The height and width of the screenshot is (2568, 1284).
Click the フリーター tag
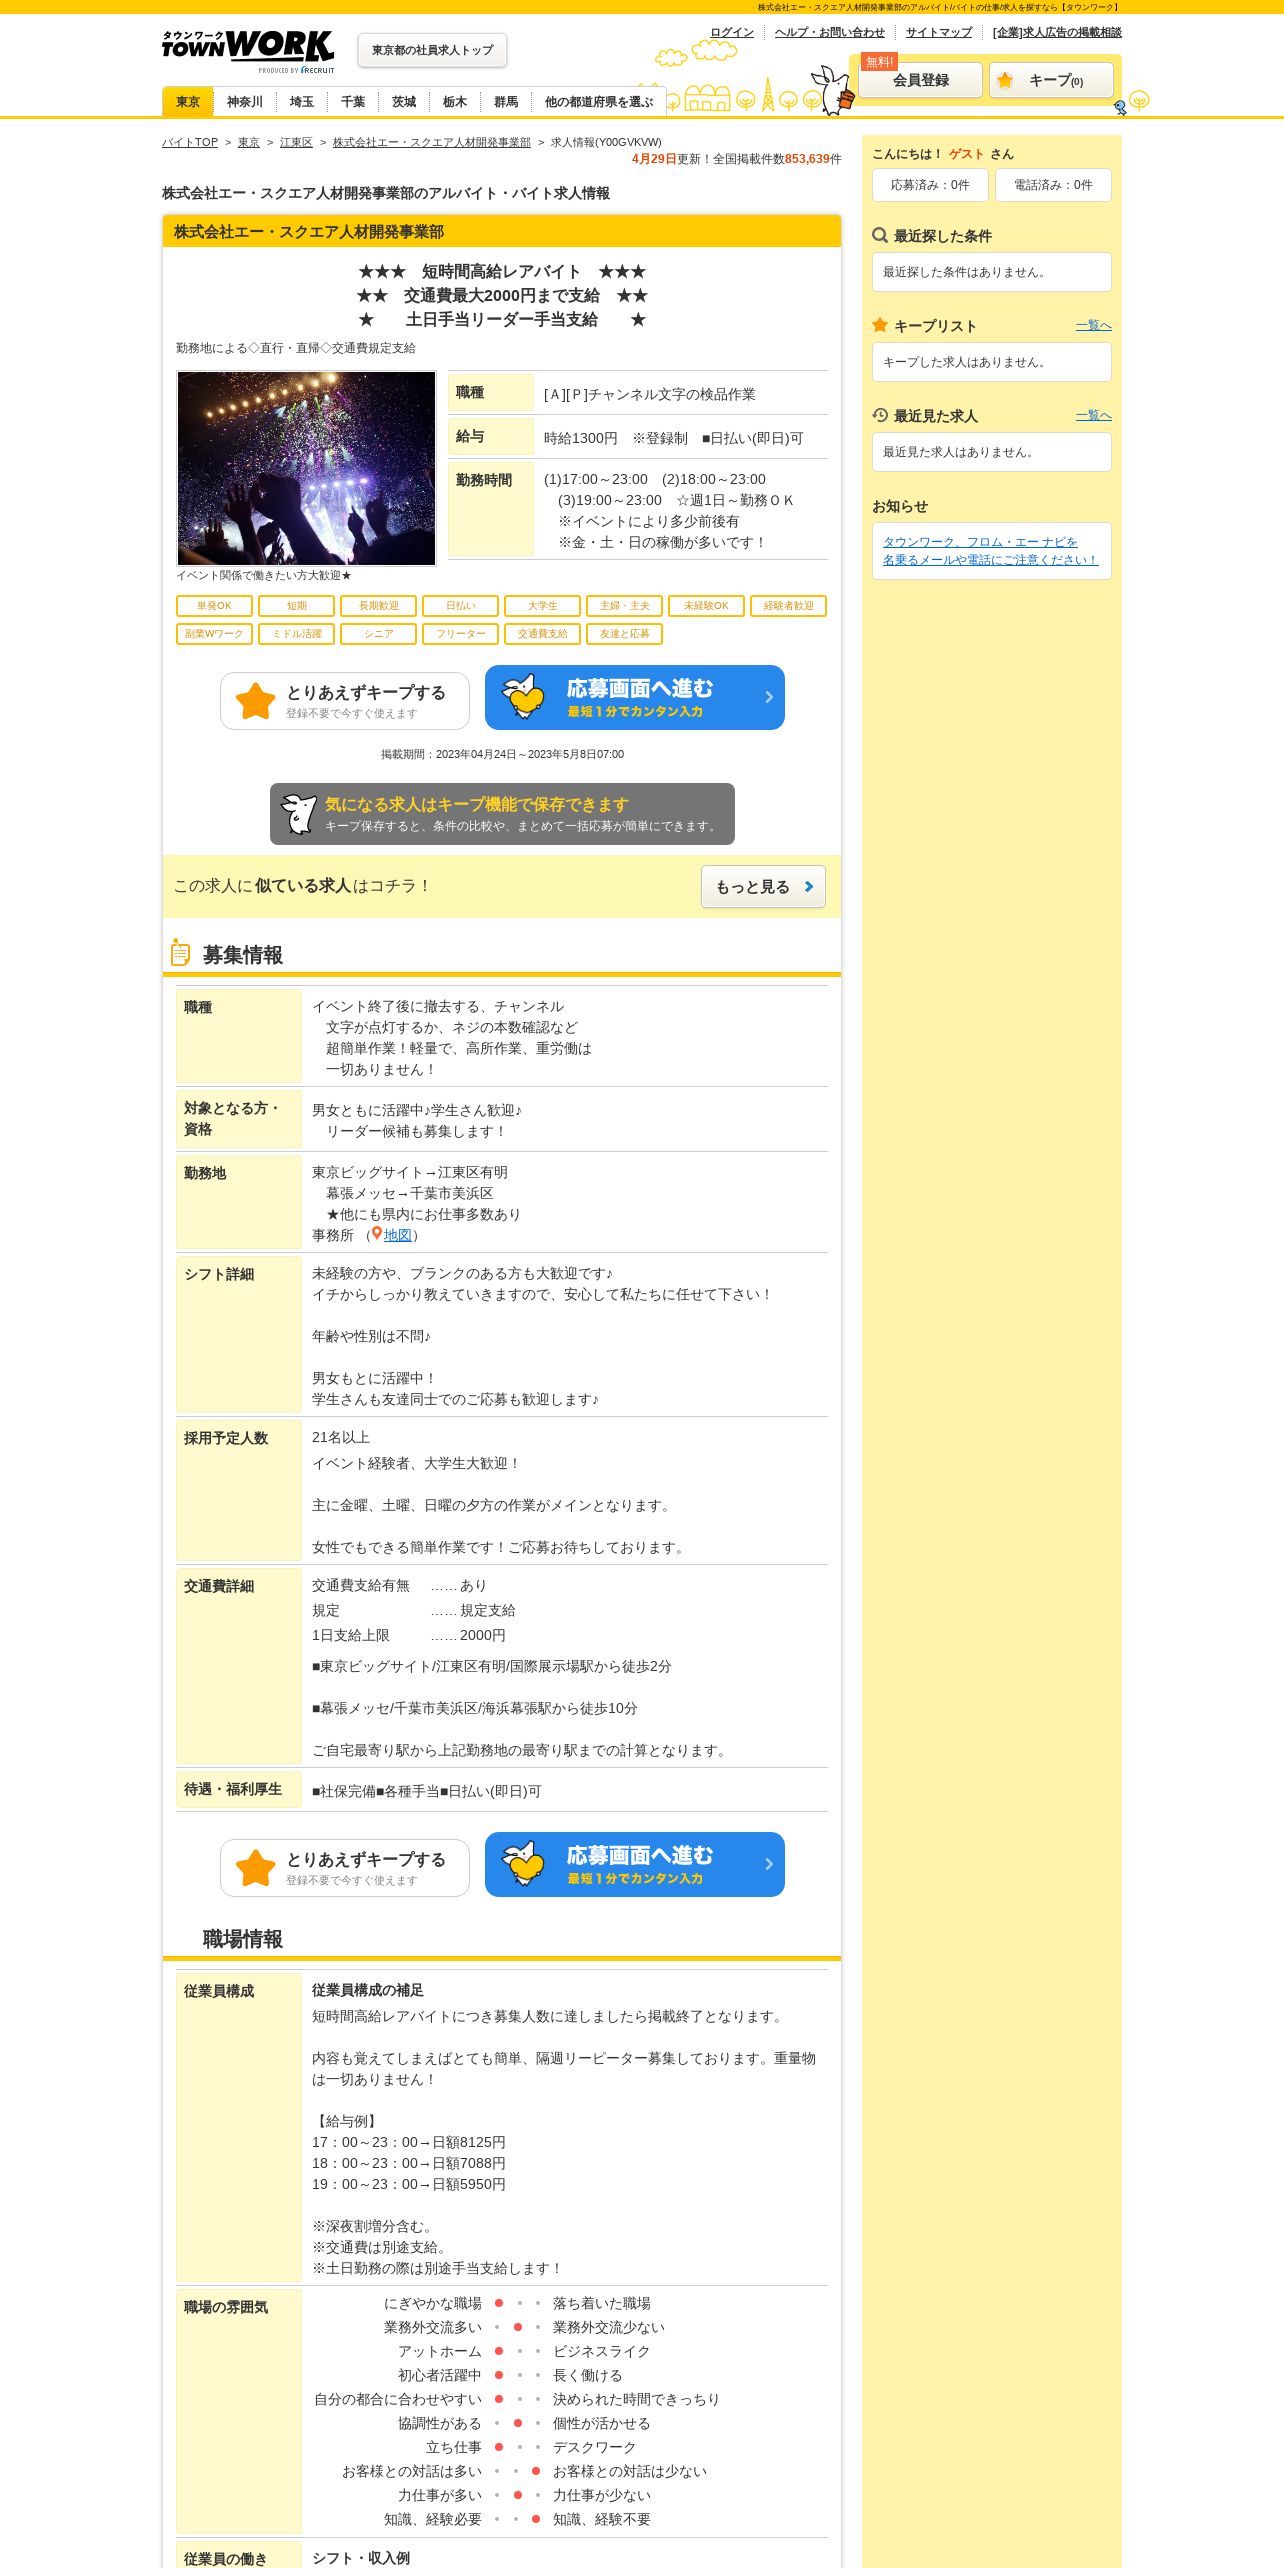(460, 634)
